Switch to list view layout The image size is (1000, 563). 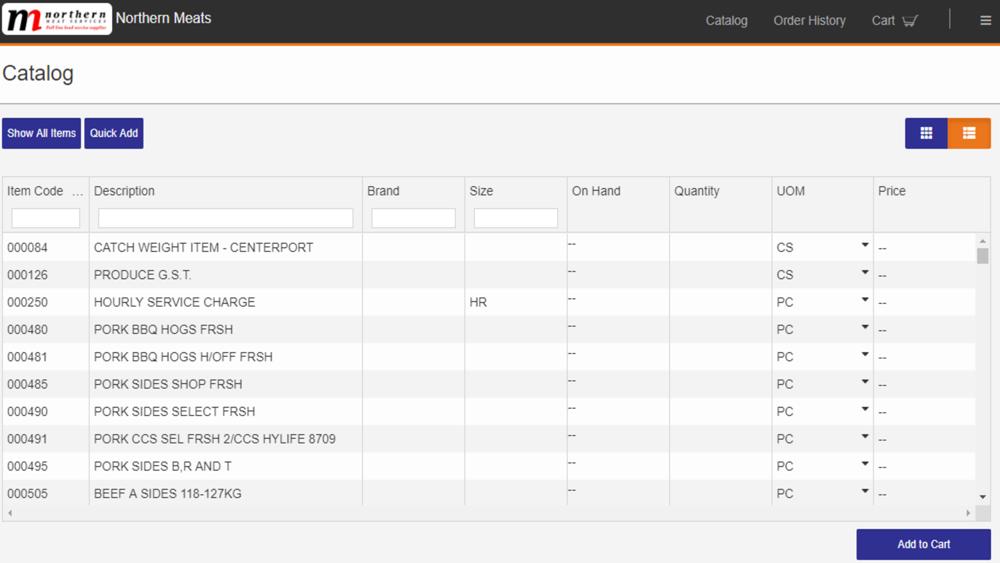pyautogui.click(x=969, y=133)
